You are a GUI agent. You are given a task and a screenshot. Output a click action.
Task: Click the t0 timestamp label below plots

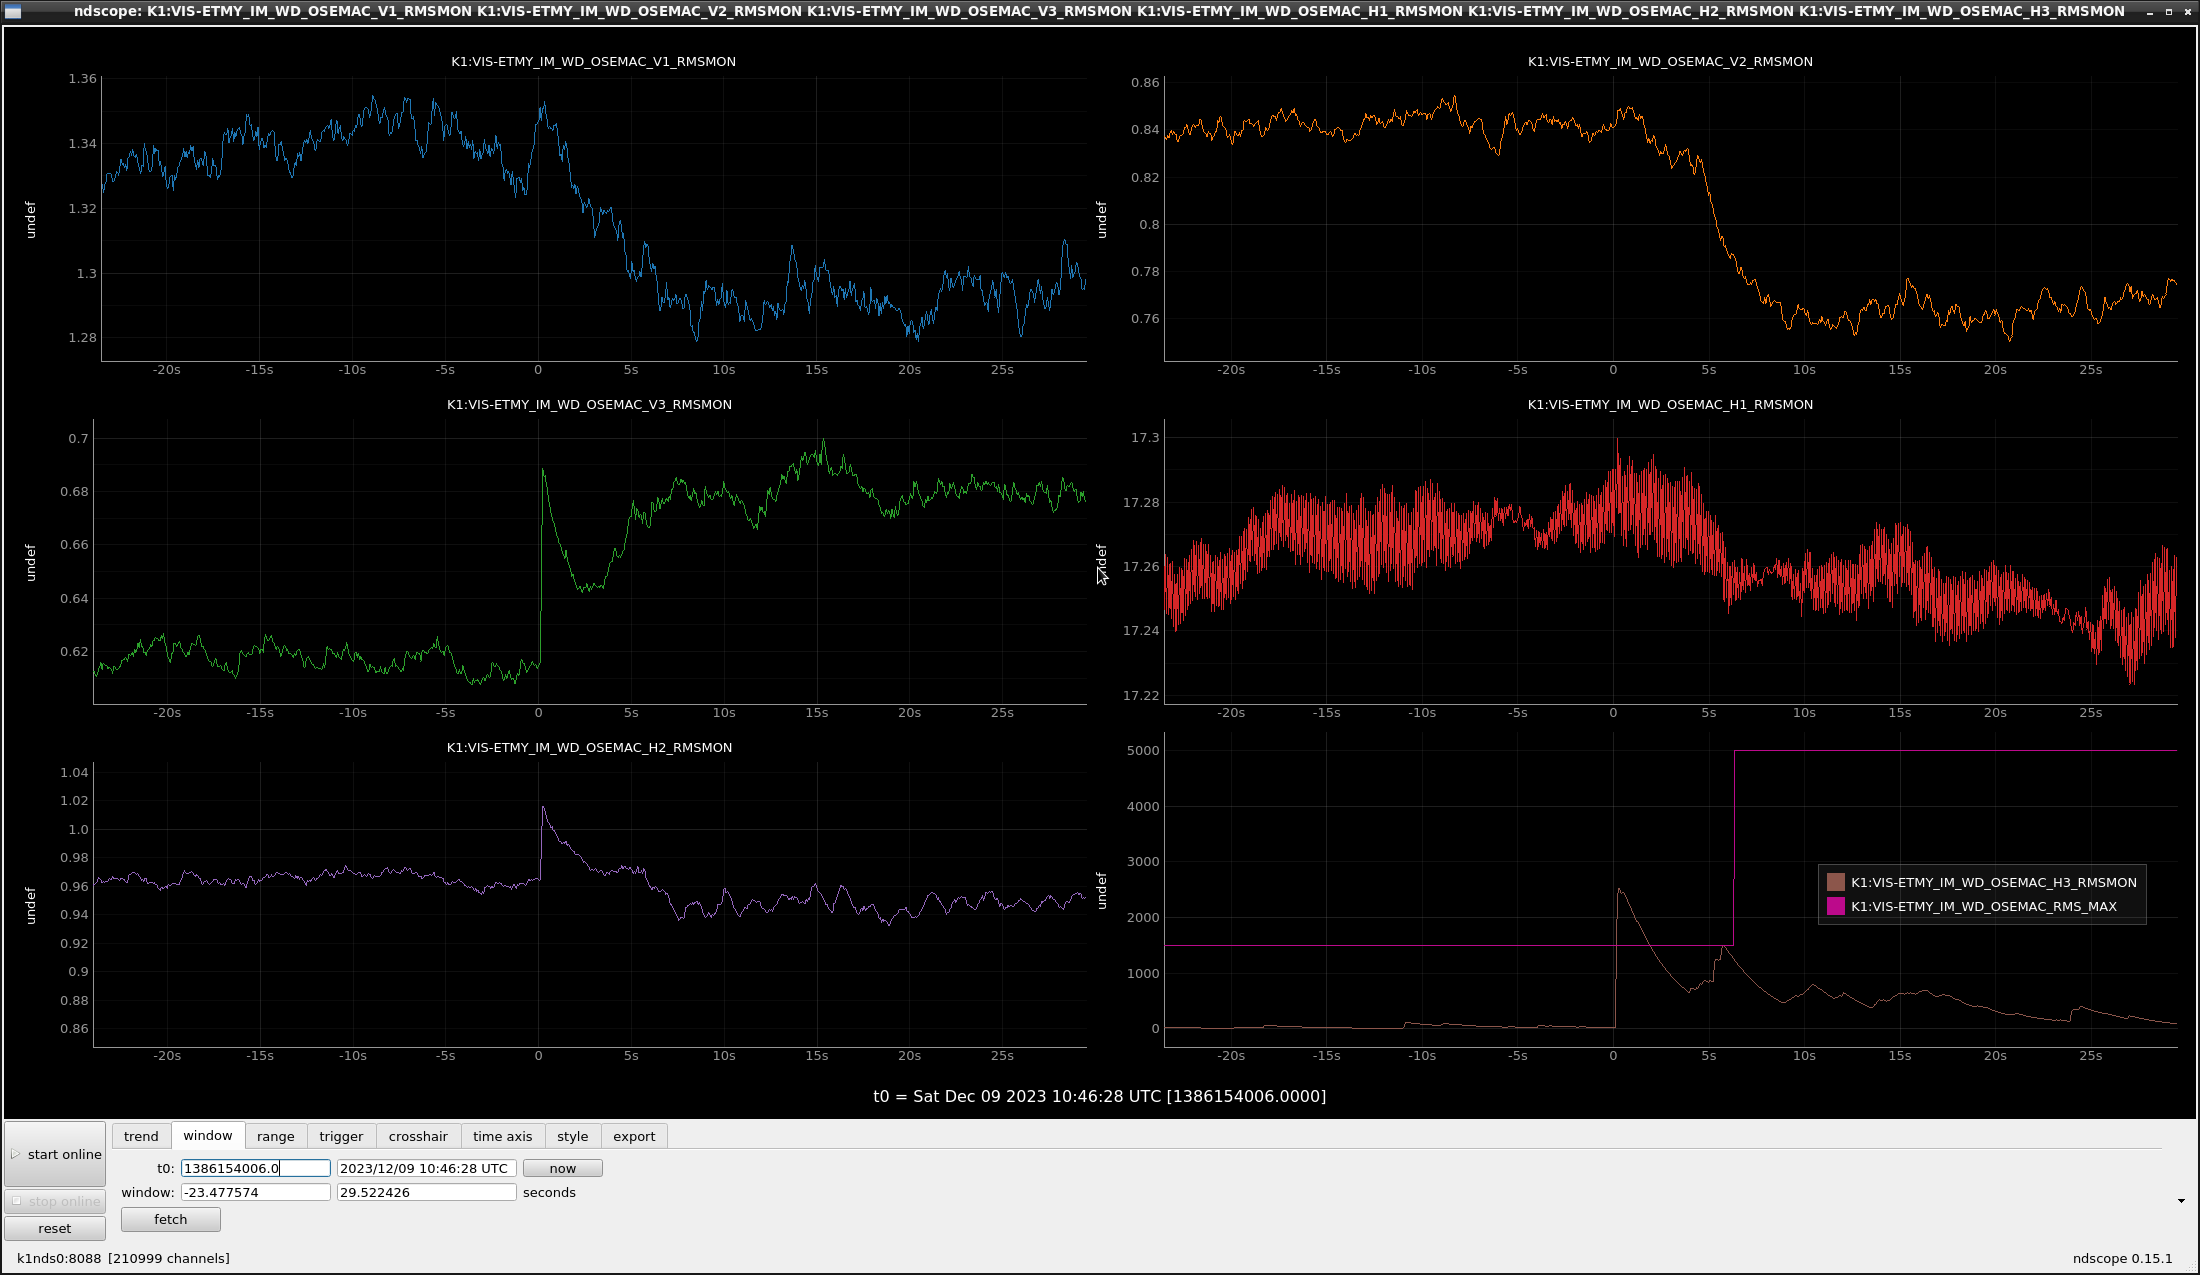coord(1099,1096)
